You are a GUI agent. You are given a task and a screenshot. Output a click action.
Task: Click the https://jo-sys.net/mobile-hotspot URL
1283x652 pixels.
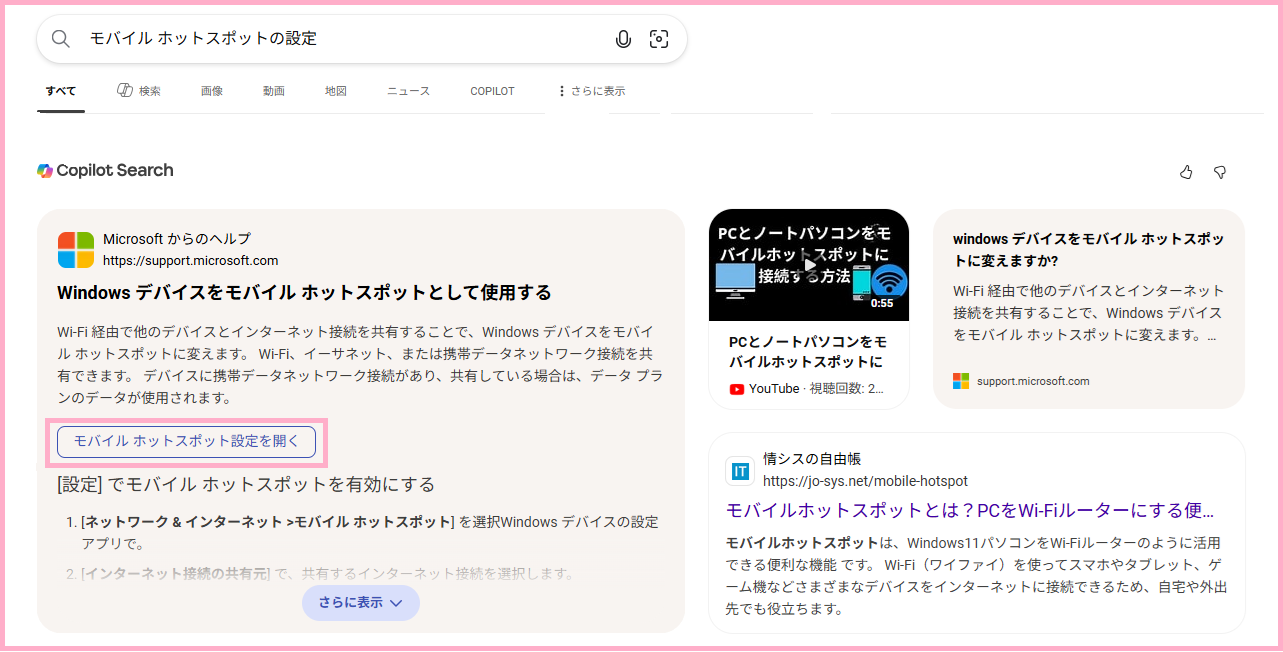click(x=865, y=481)
